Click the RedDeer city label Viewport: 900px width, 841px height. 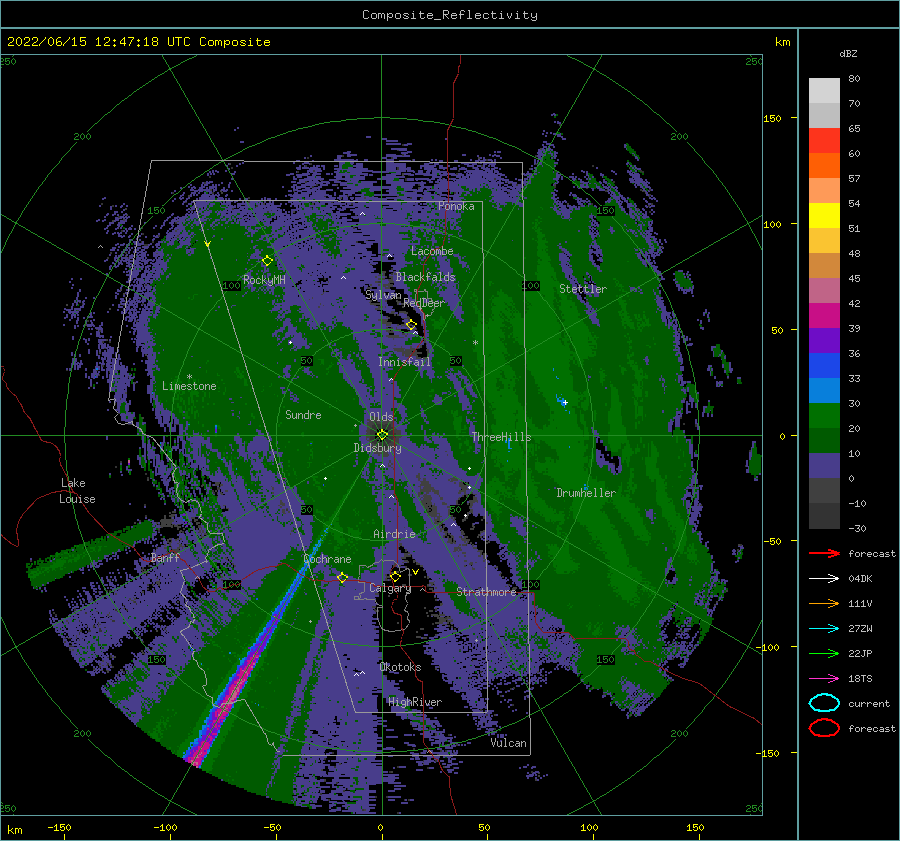pyautogui.click(x=424, y=303)
